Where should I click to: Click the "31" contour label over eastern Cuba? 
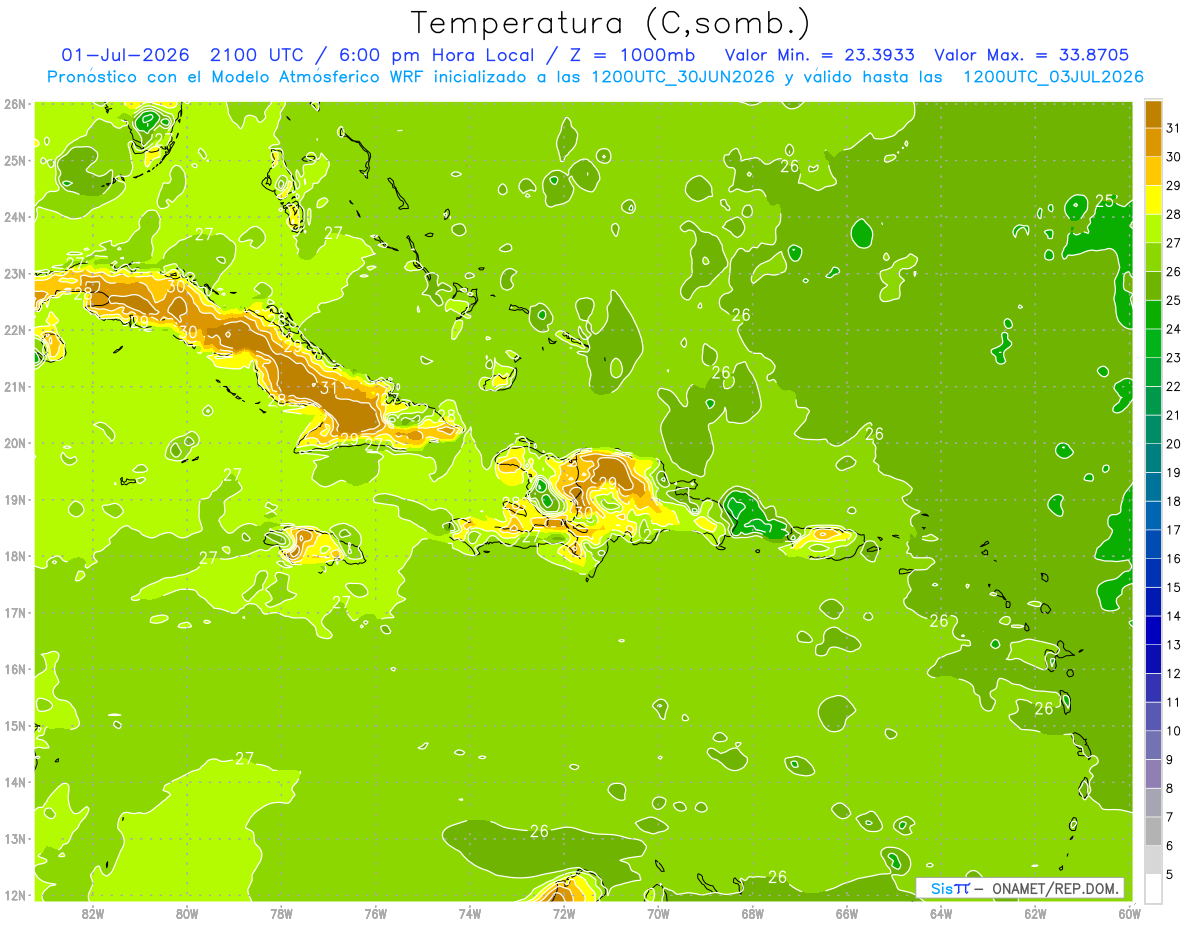[328, 388]
